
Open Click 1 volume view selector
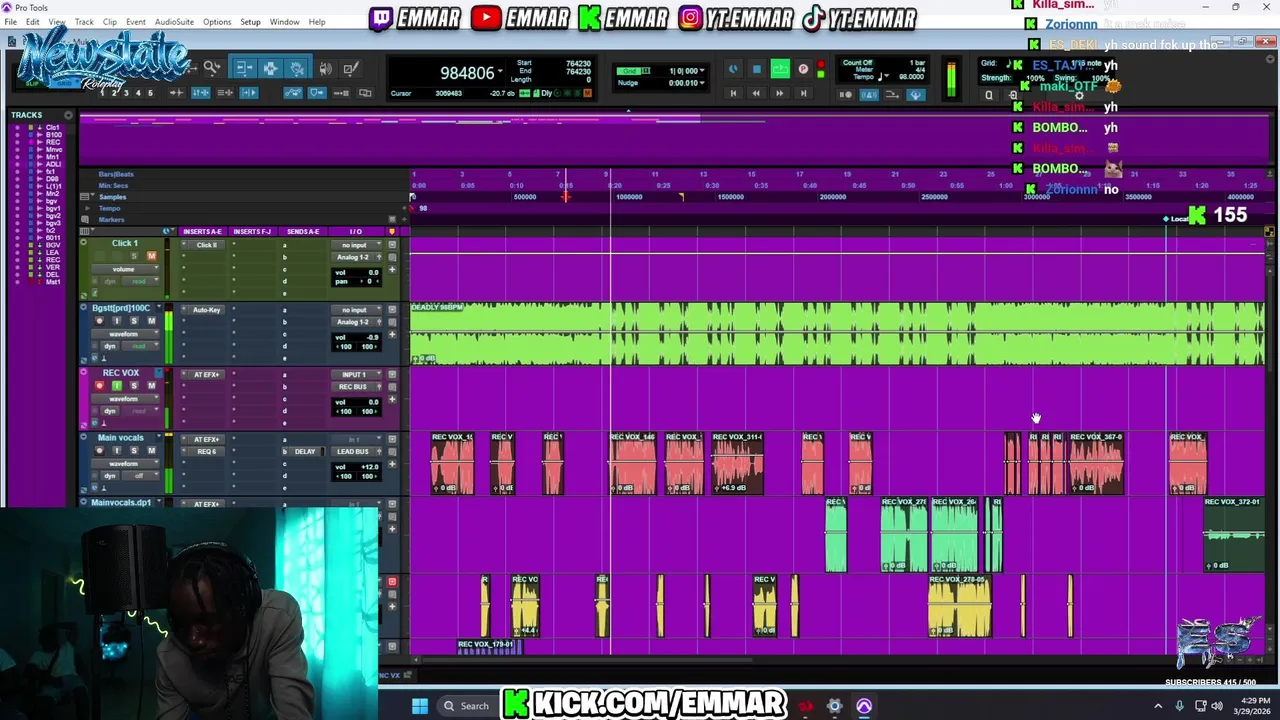125,269
